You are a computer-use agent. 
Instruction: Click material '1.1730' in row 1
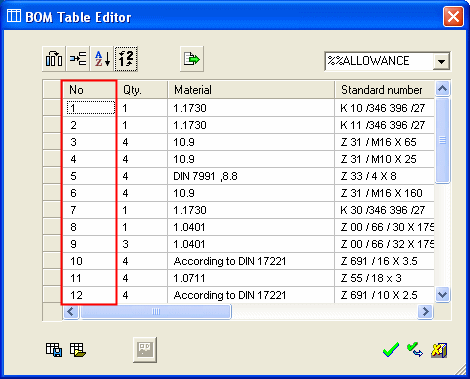251,108
